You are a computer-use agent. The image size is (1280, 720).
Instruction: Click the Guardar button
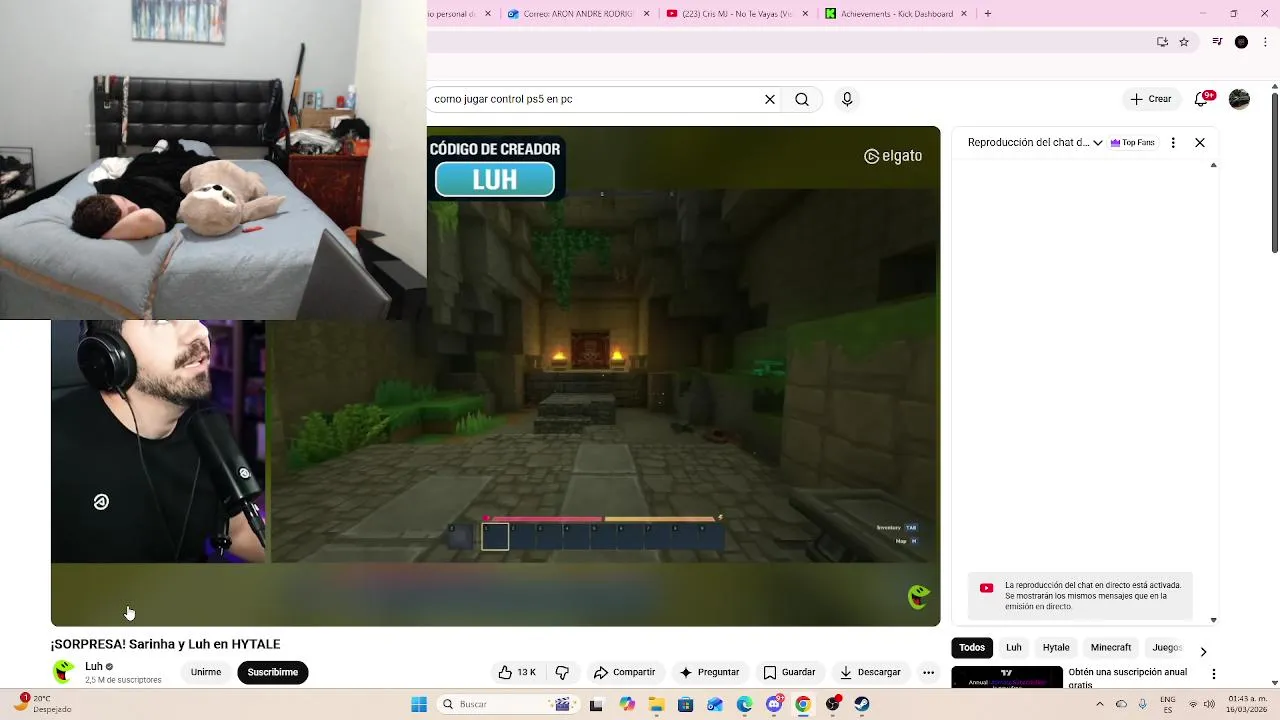(x=790, y=672)
